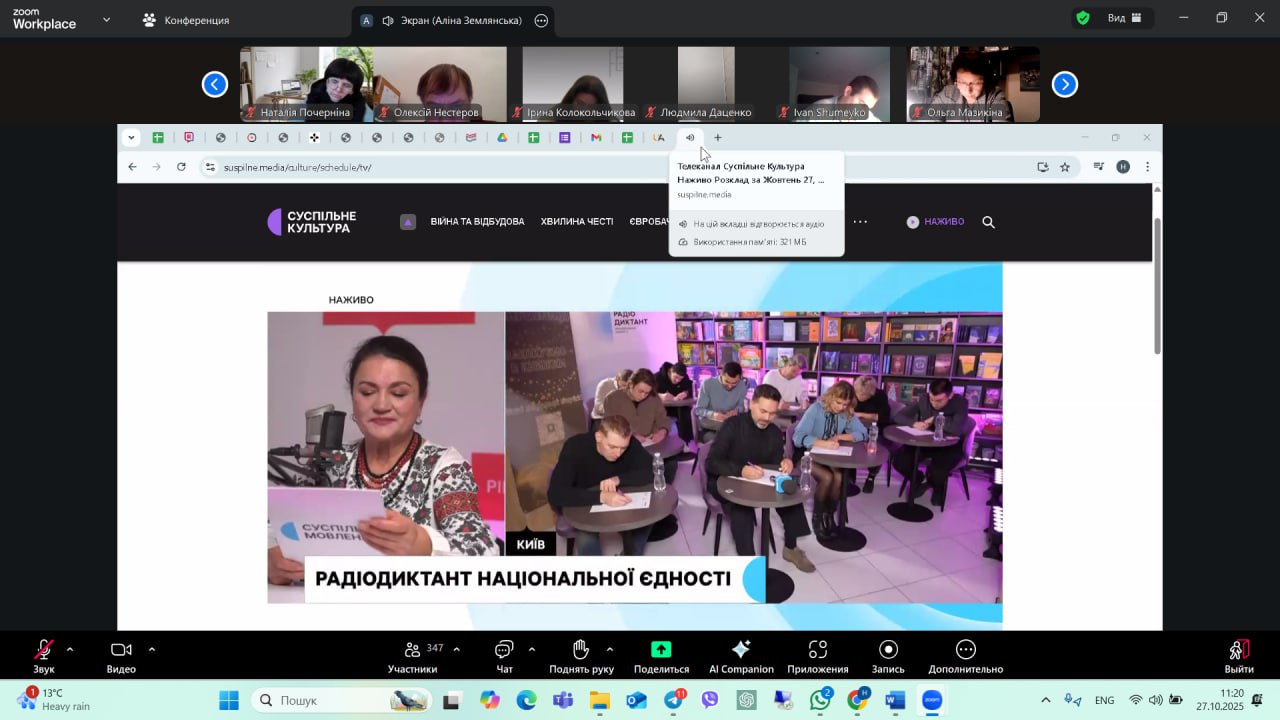Open AI Companion
The height and width of the screenshot is (720, 1280).
pyautogui.click(x=741, y=650)
